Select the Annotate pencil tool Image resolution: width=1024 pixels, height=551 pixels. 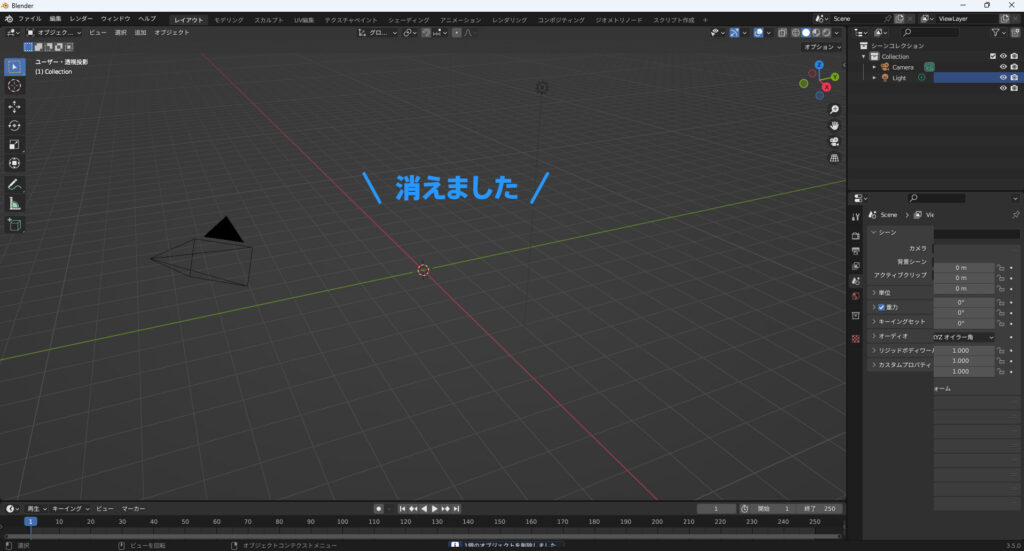14,185
